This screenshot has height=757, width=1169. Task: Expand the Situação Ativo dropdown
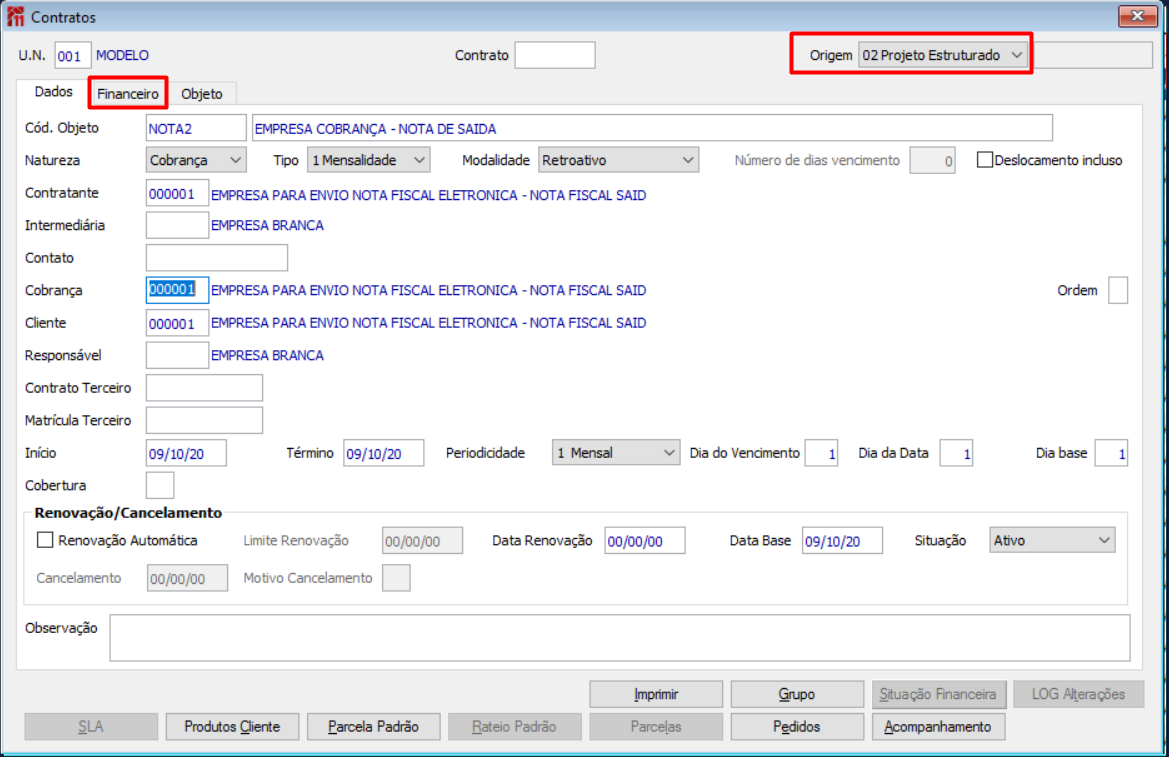(1052, 540)
